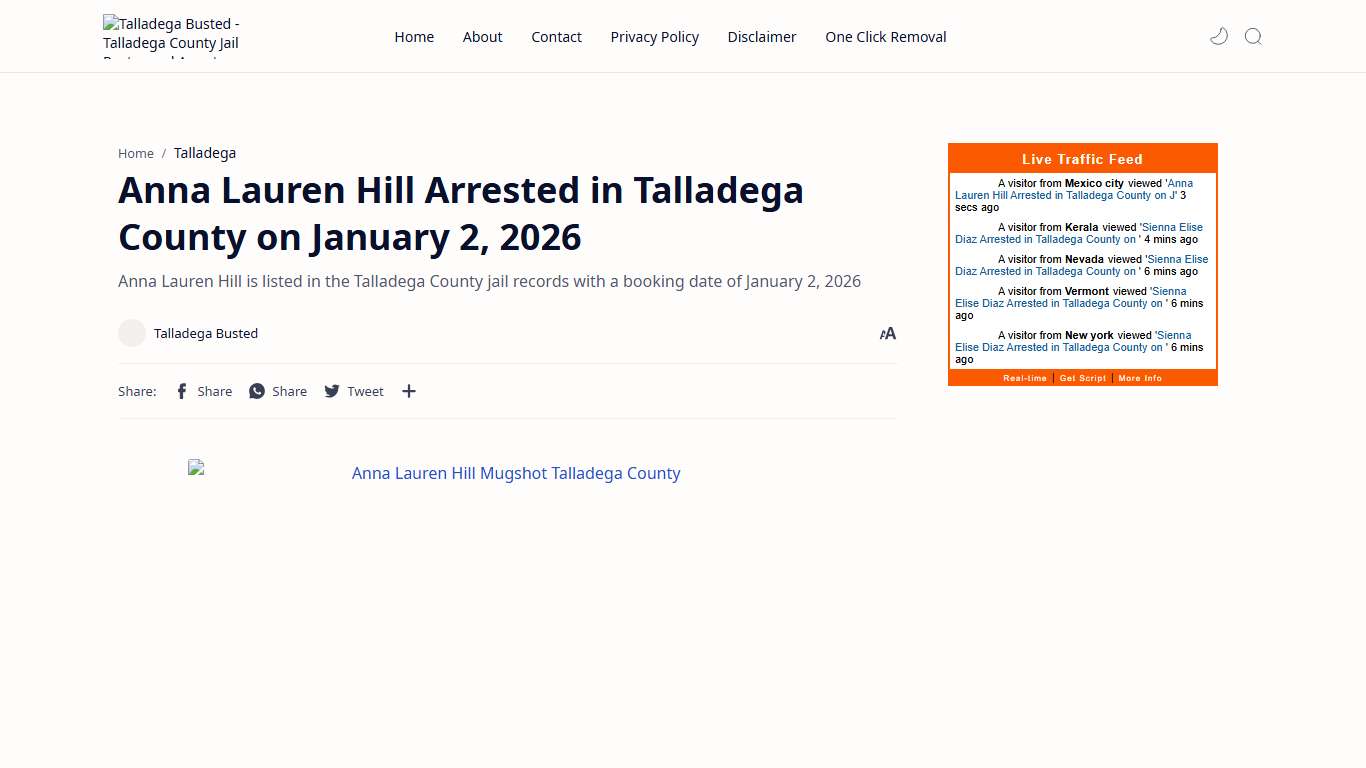Click the author avatar next to Talladega Busted

pos(131,332)
